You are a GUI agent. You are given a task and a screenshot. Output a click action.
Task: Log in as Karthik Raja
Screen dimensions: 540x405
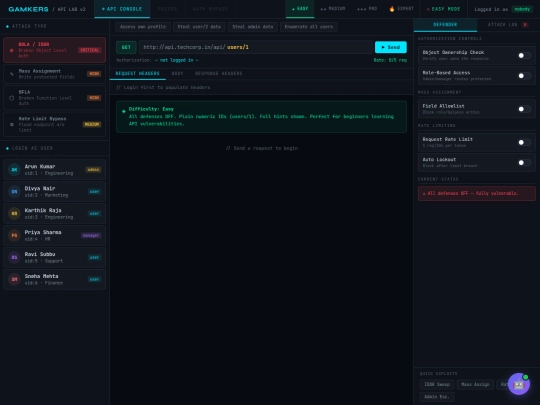click(55, 214)
